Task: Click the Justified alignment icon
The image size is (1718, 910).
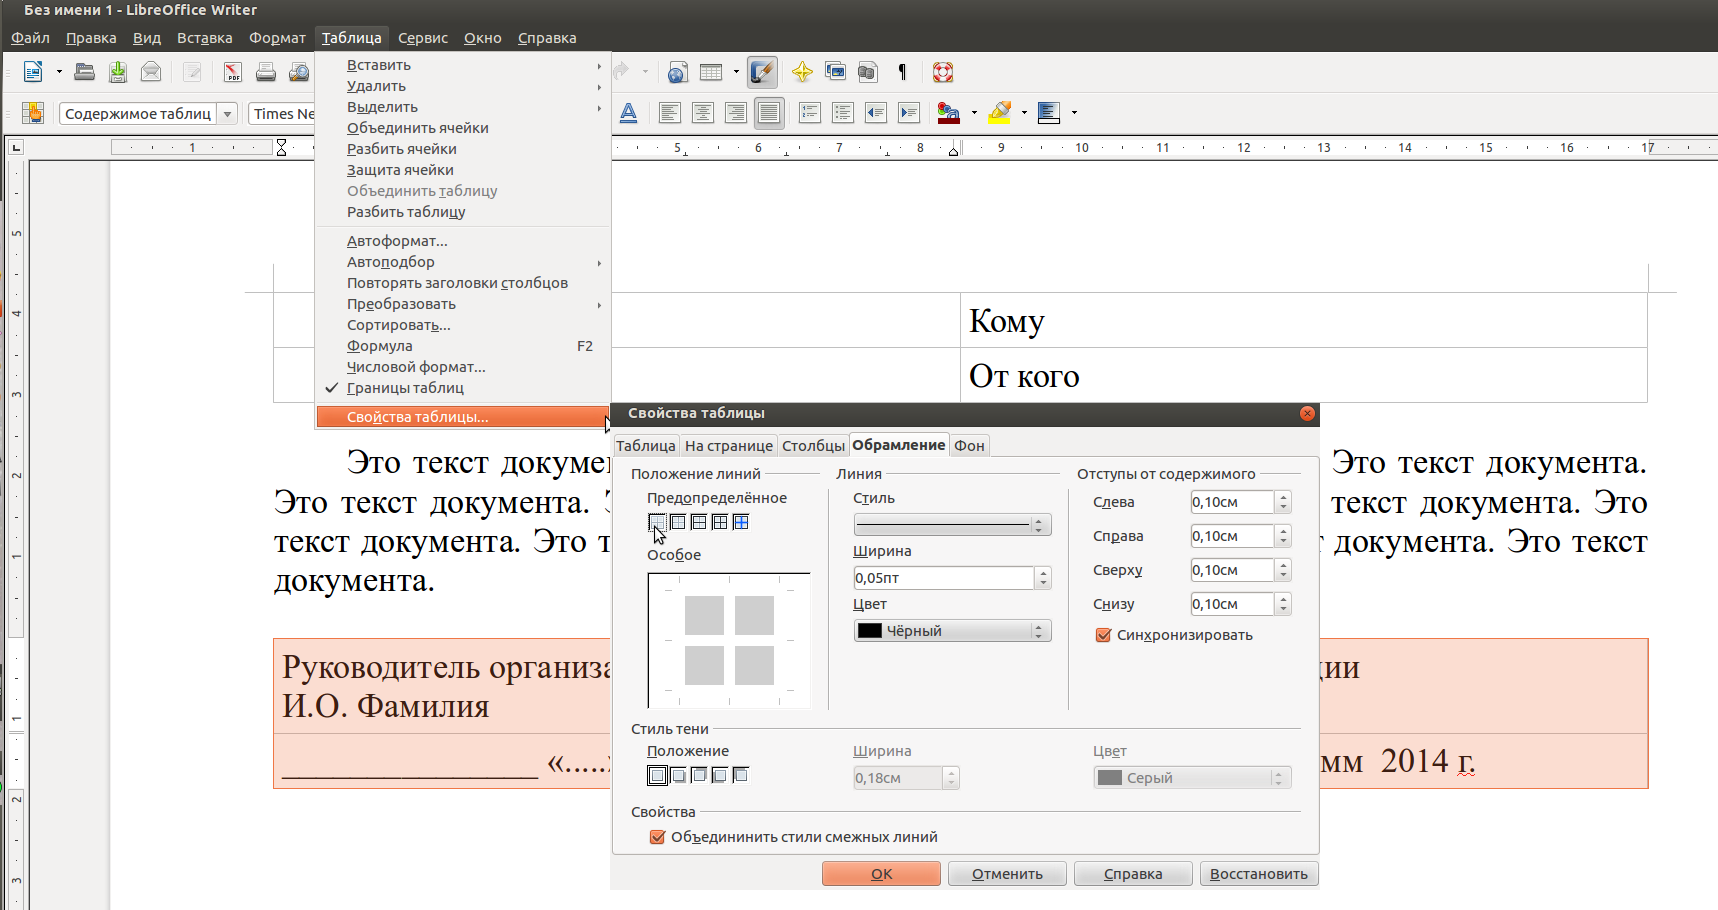Action: click(769, 113)
